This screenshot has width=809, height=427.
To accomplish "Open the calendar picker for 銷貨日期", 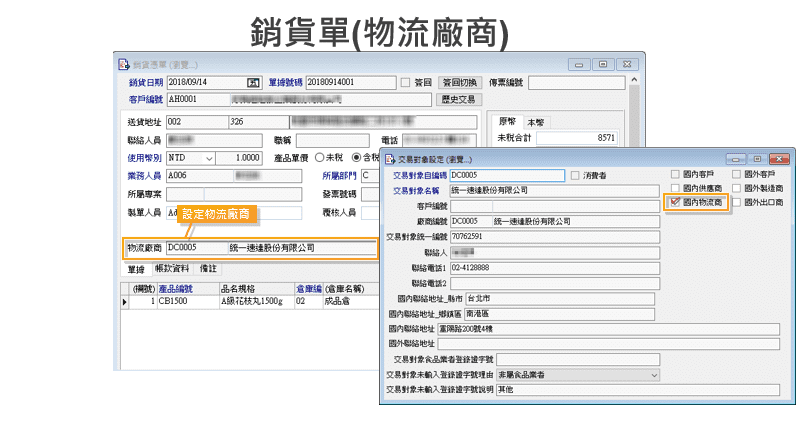I will pos(253,83).
